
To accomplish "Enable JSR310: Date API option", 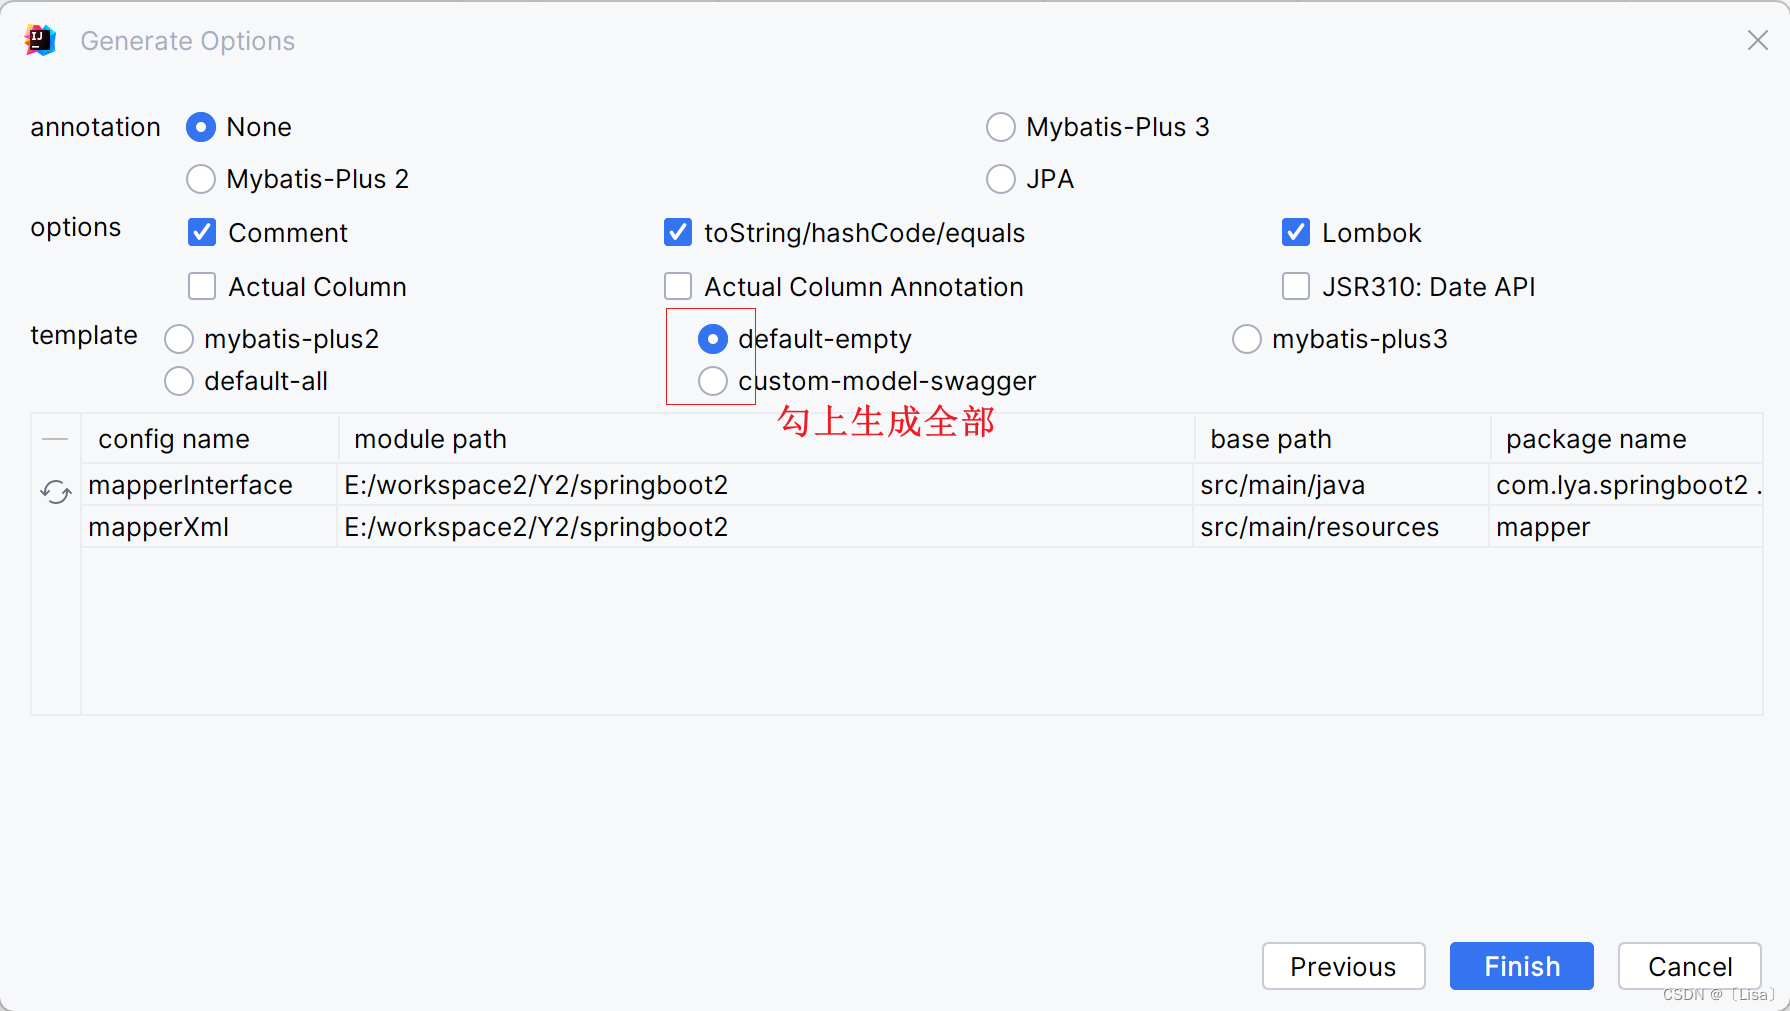I will pos(1295,286).
